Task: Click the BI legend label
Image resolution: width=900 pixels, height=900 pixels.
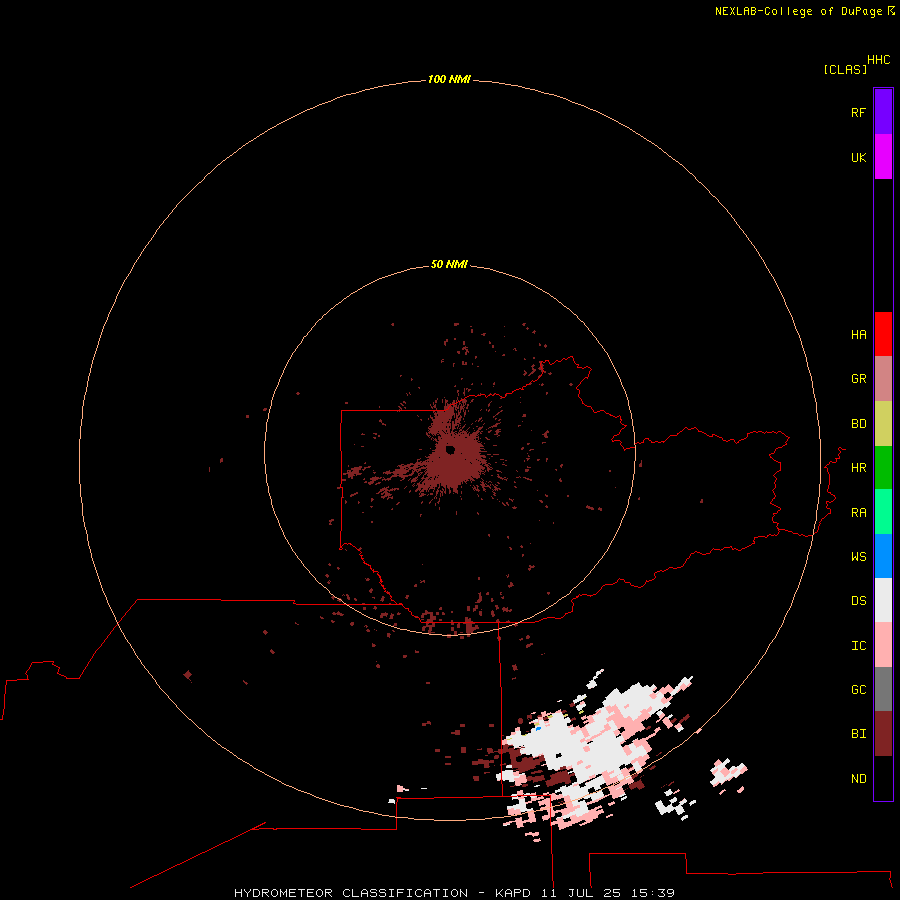Action: coord(858,734)
